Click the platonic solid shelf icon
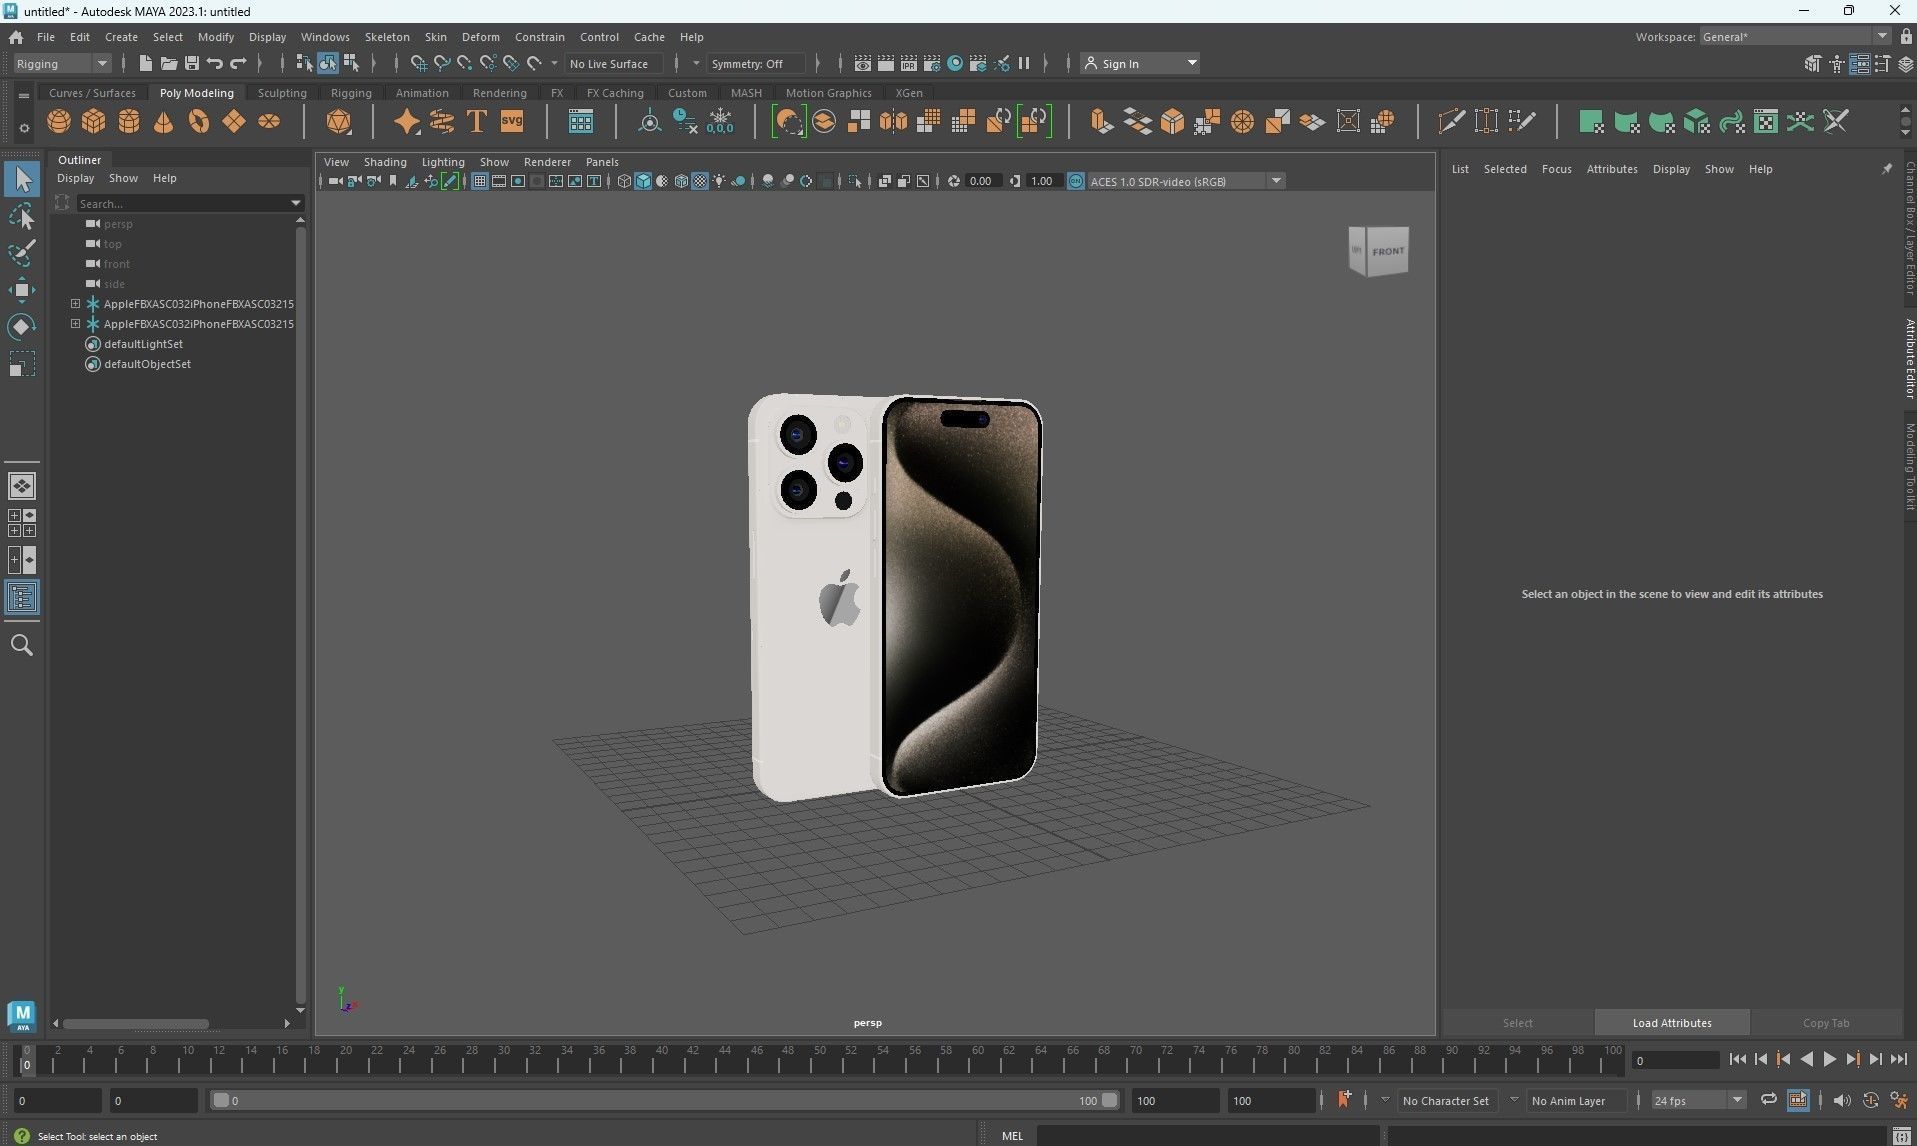This screenshot has width=1917, height=1146. click(339, 122)
